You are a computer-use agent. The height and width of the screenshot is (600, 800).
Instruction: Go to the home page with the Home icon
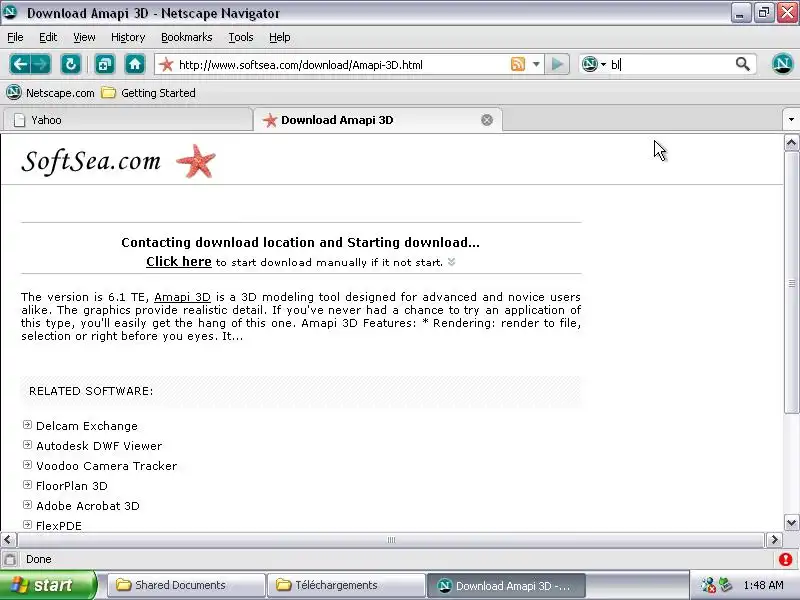pos(135,64)
